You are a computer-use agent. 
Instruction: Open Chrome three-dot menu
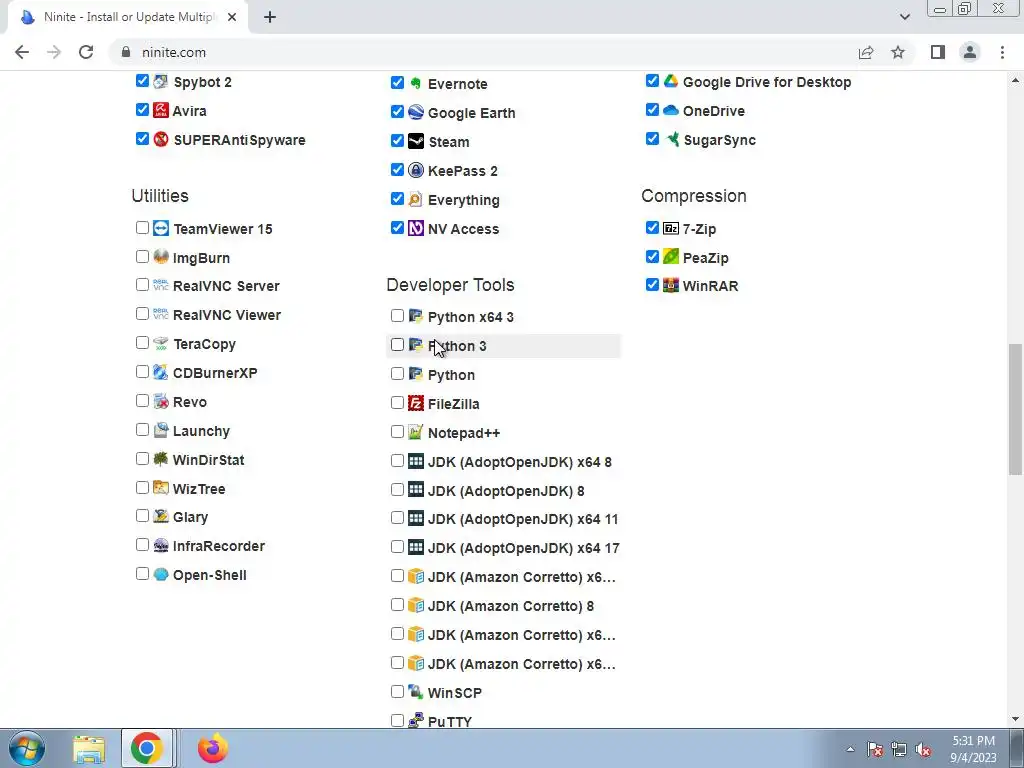[x=1002, y=52]
